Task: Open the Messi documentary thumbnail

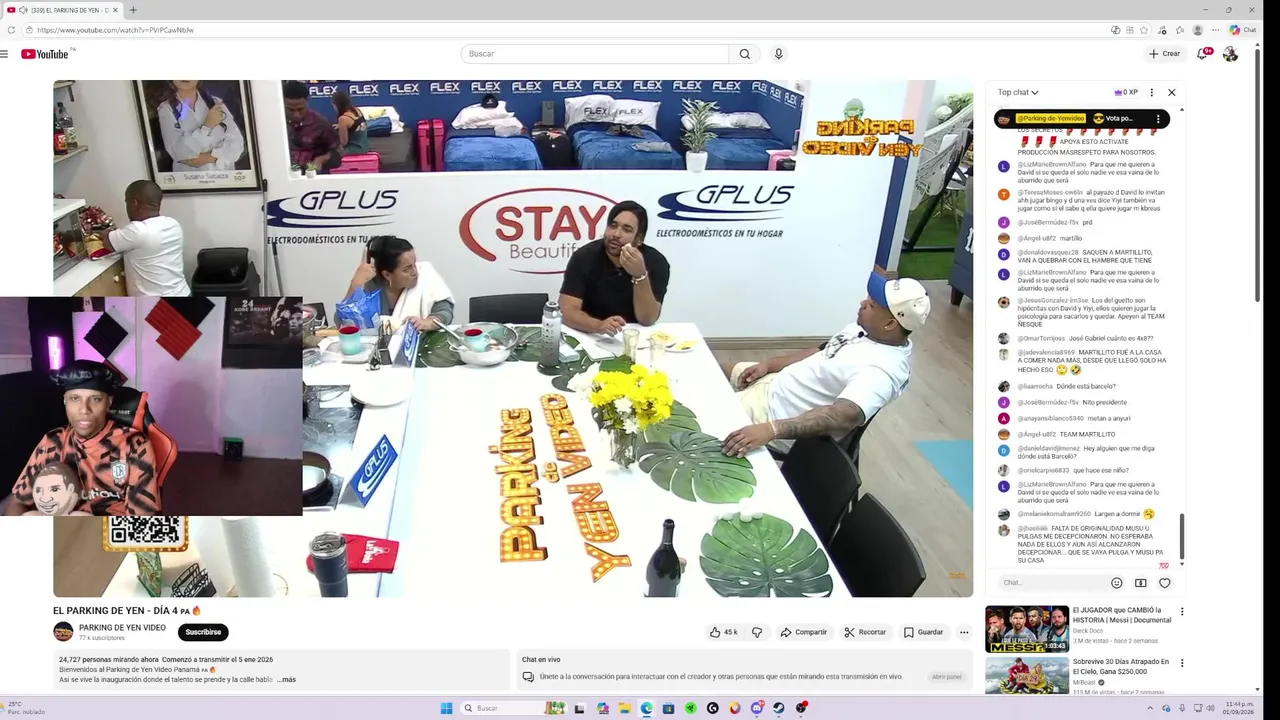Action: tap(1026, 629)
